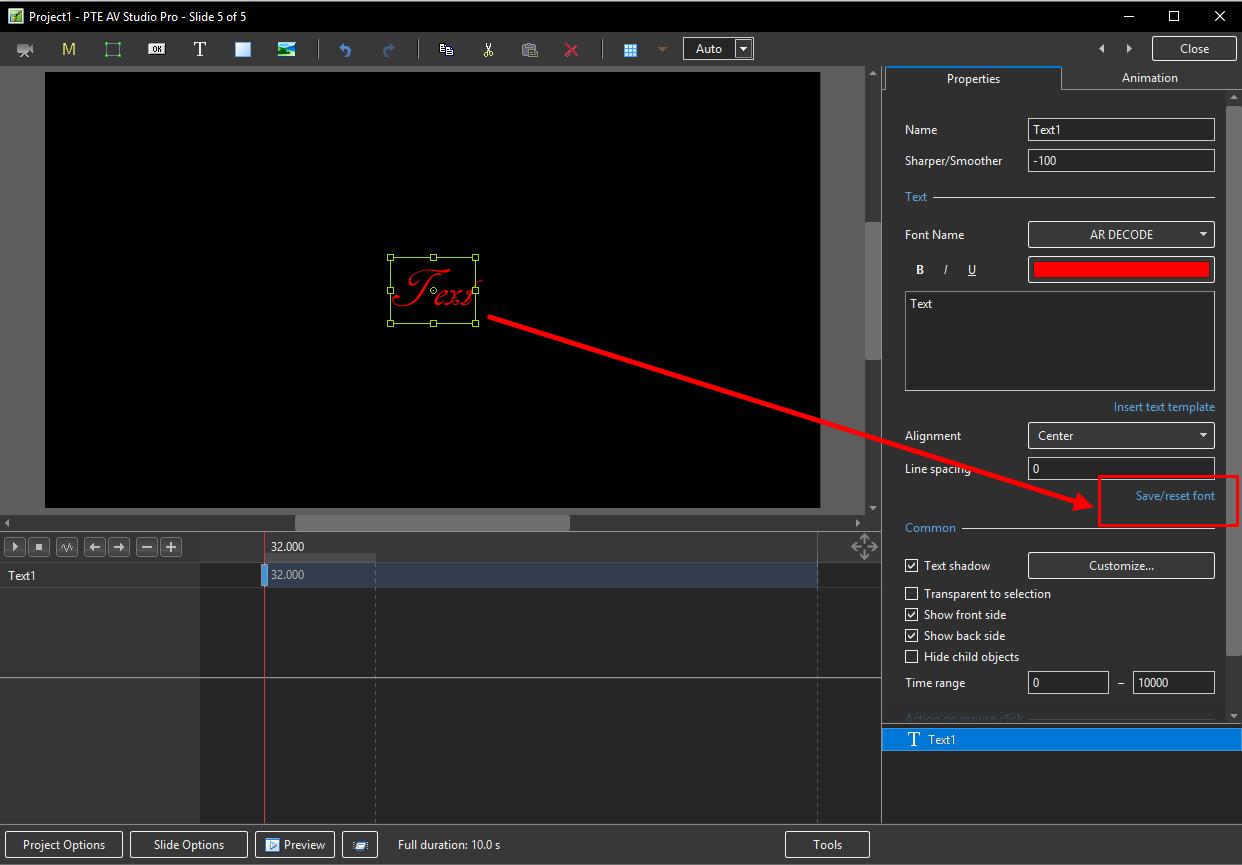The height and width of the screenshot is (865, 1242).
Task: Insert an image using the picture icon
Action: [286, 49]
